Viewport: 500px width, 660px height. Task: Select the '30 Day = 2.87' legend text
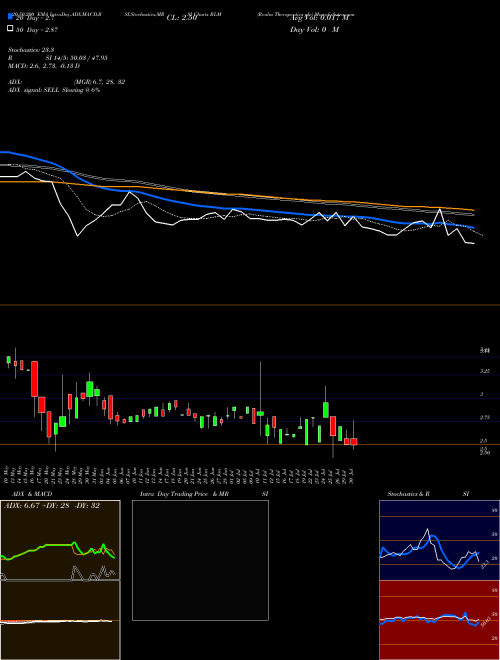tap(37, 29)
